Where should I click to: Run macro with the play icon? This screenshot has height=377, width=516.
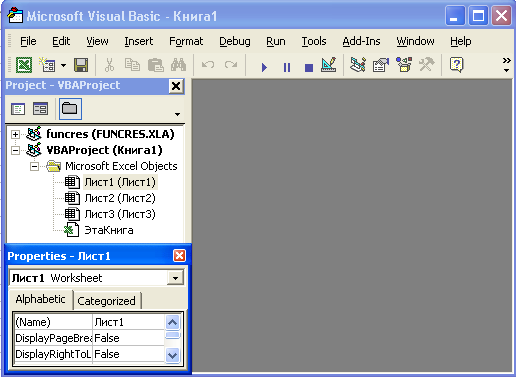click(x=264, y=67)
